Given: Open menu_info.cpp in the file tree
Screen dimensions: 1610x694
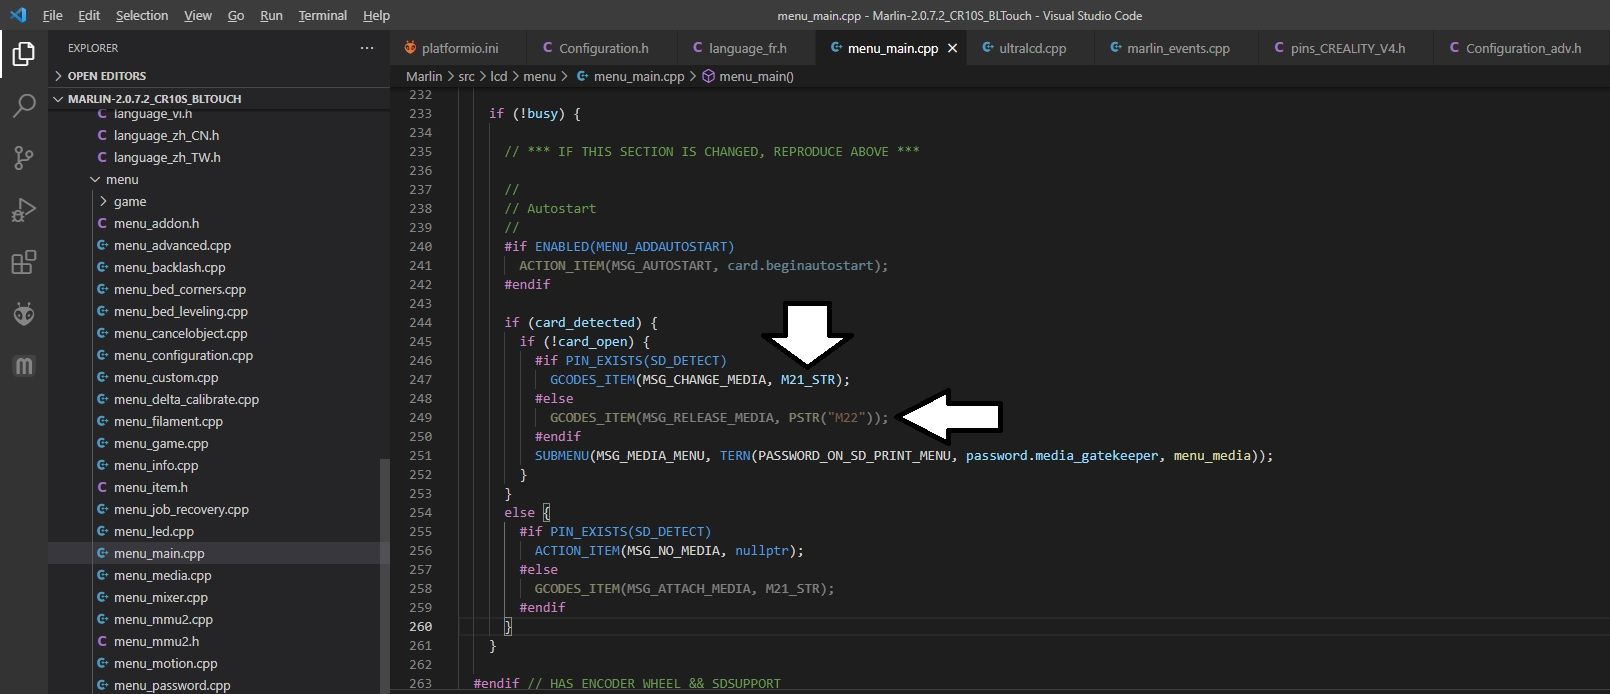Looking at the screenshot, I should coord(218,465).
